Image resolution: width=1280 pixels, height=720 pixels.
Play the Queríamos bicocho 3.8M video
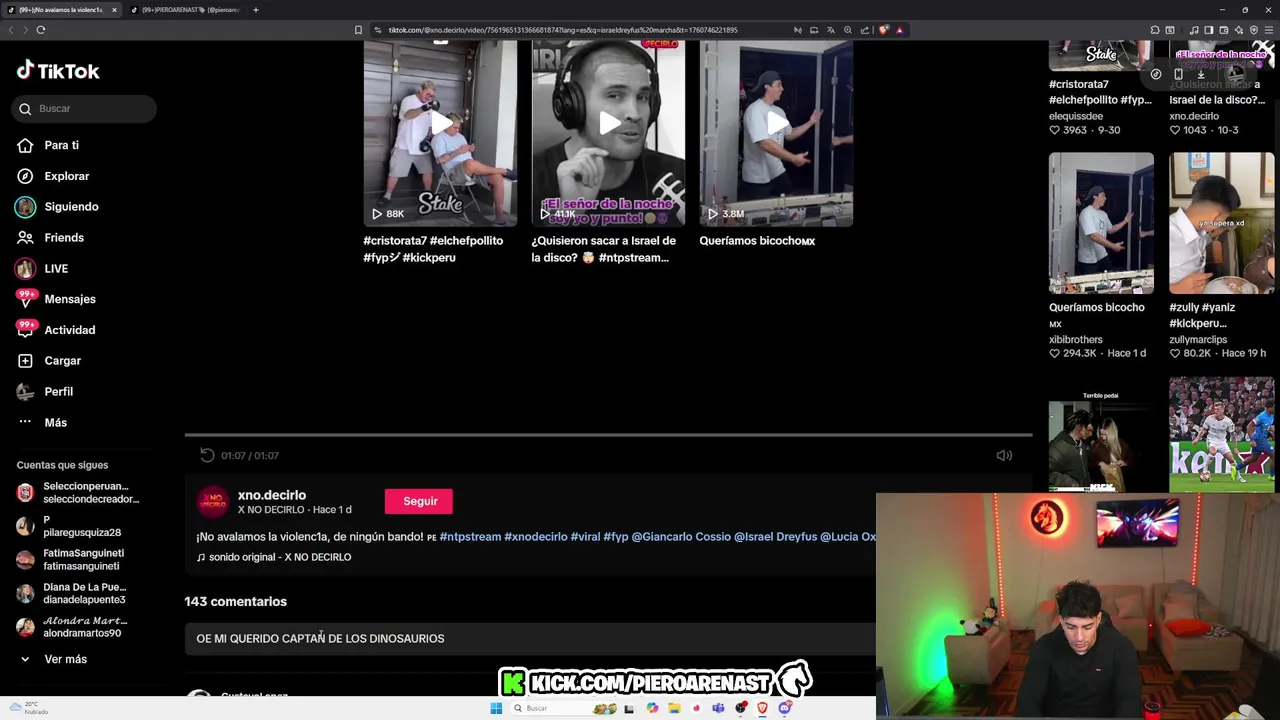tap(776, 133)
